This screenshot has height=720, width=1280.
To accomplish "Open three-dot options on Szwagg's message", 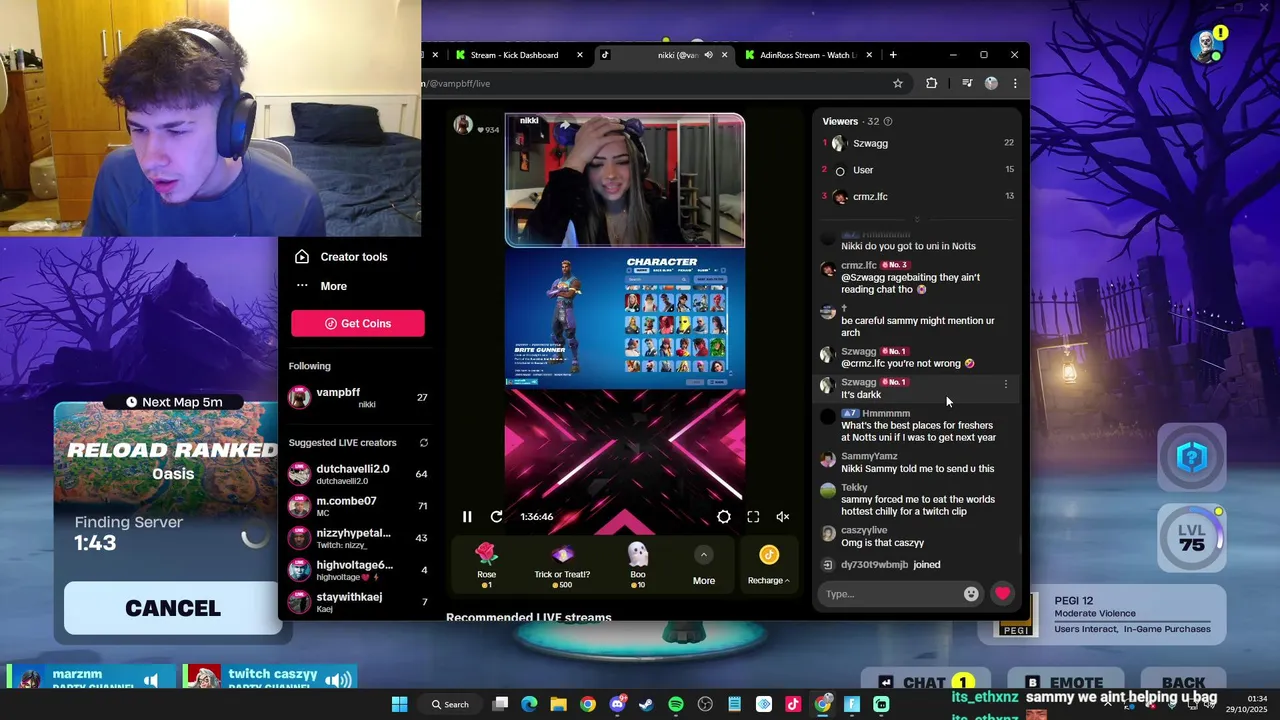I will (x=1006, y=384).
